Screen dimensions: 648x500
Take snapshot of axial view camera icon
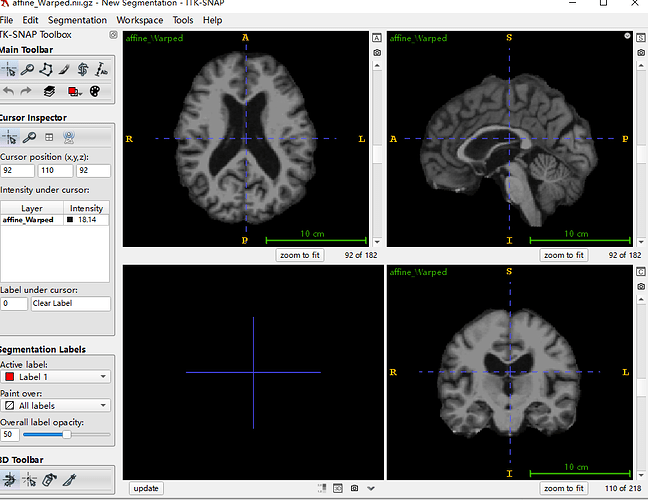coord(376,51)
